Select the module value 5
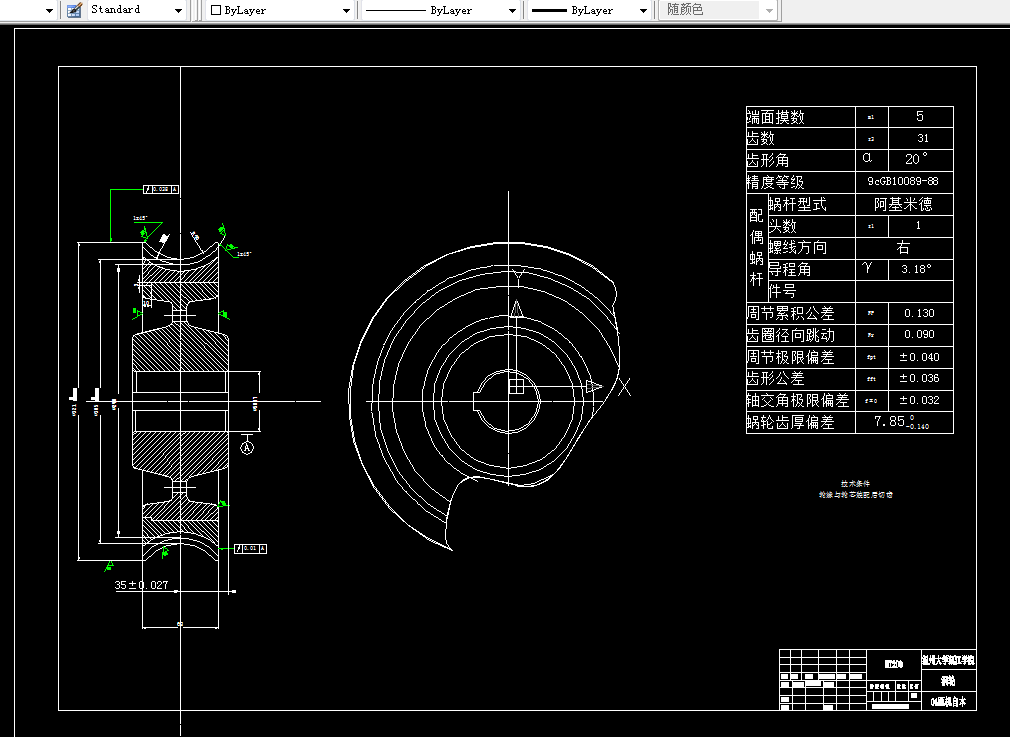1010x737 pixels. point(920,116)
